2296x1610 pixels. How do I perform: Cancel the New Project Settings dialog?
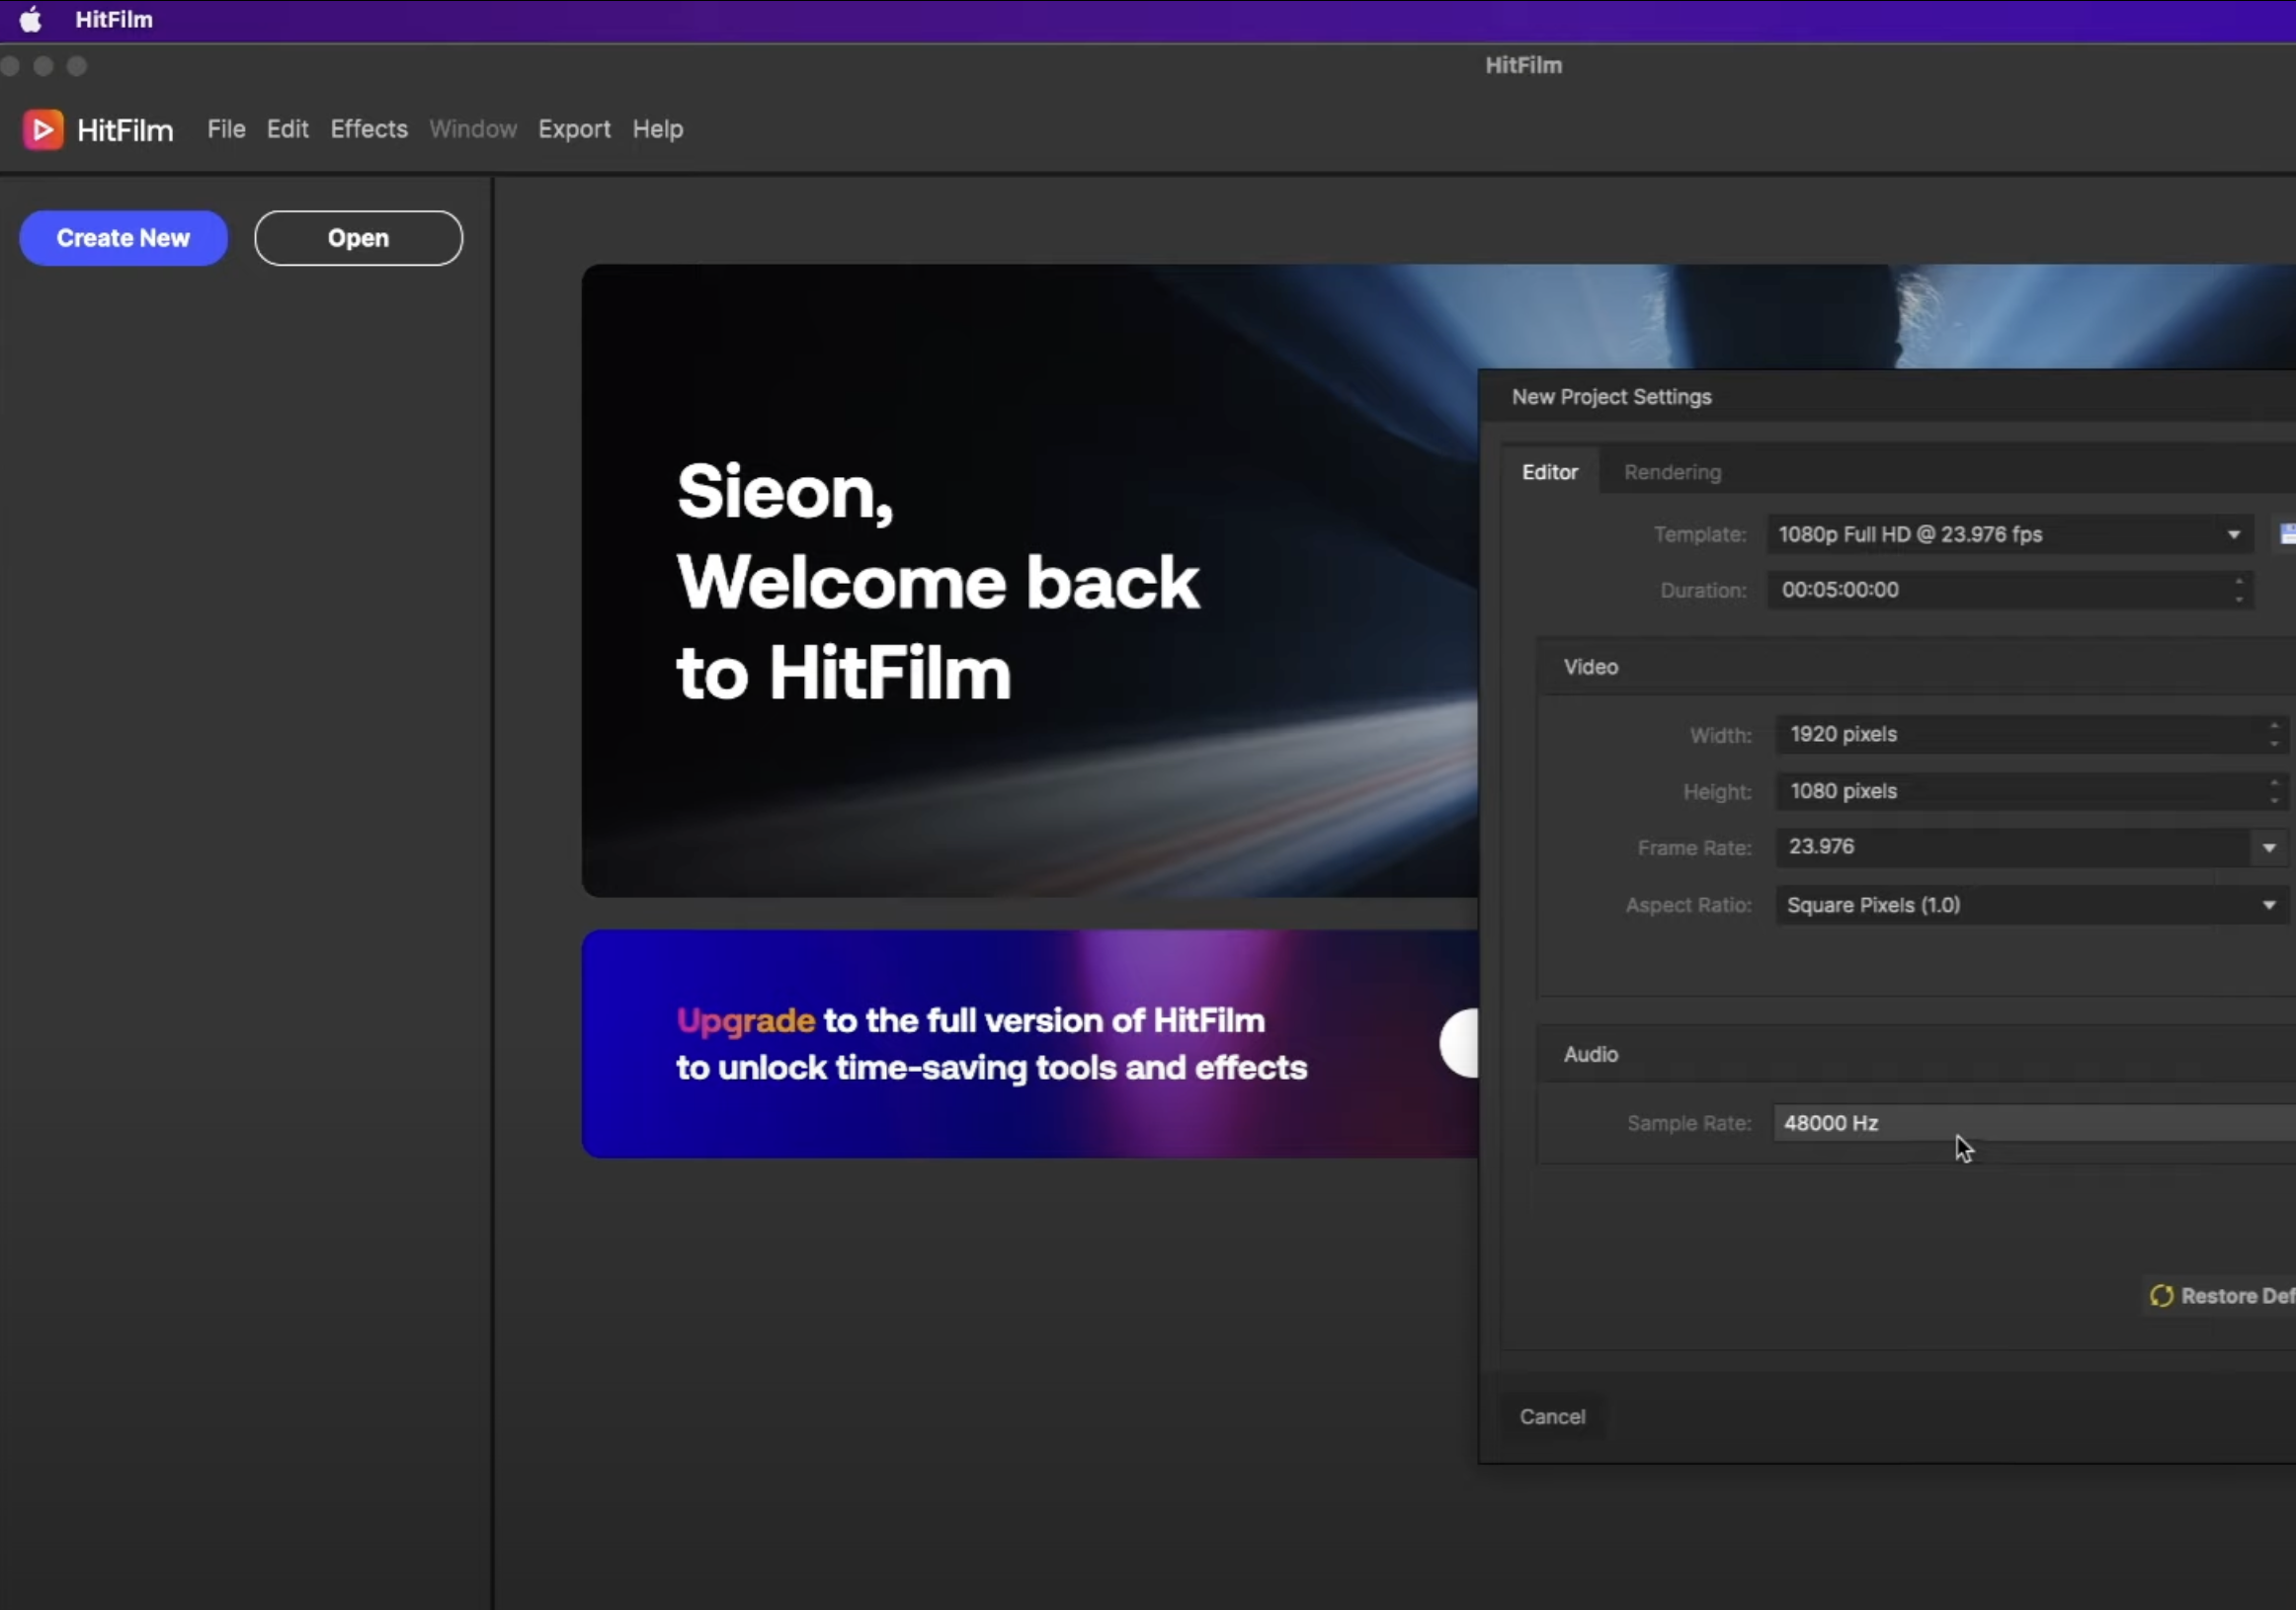coord(1552,1417)
